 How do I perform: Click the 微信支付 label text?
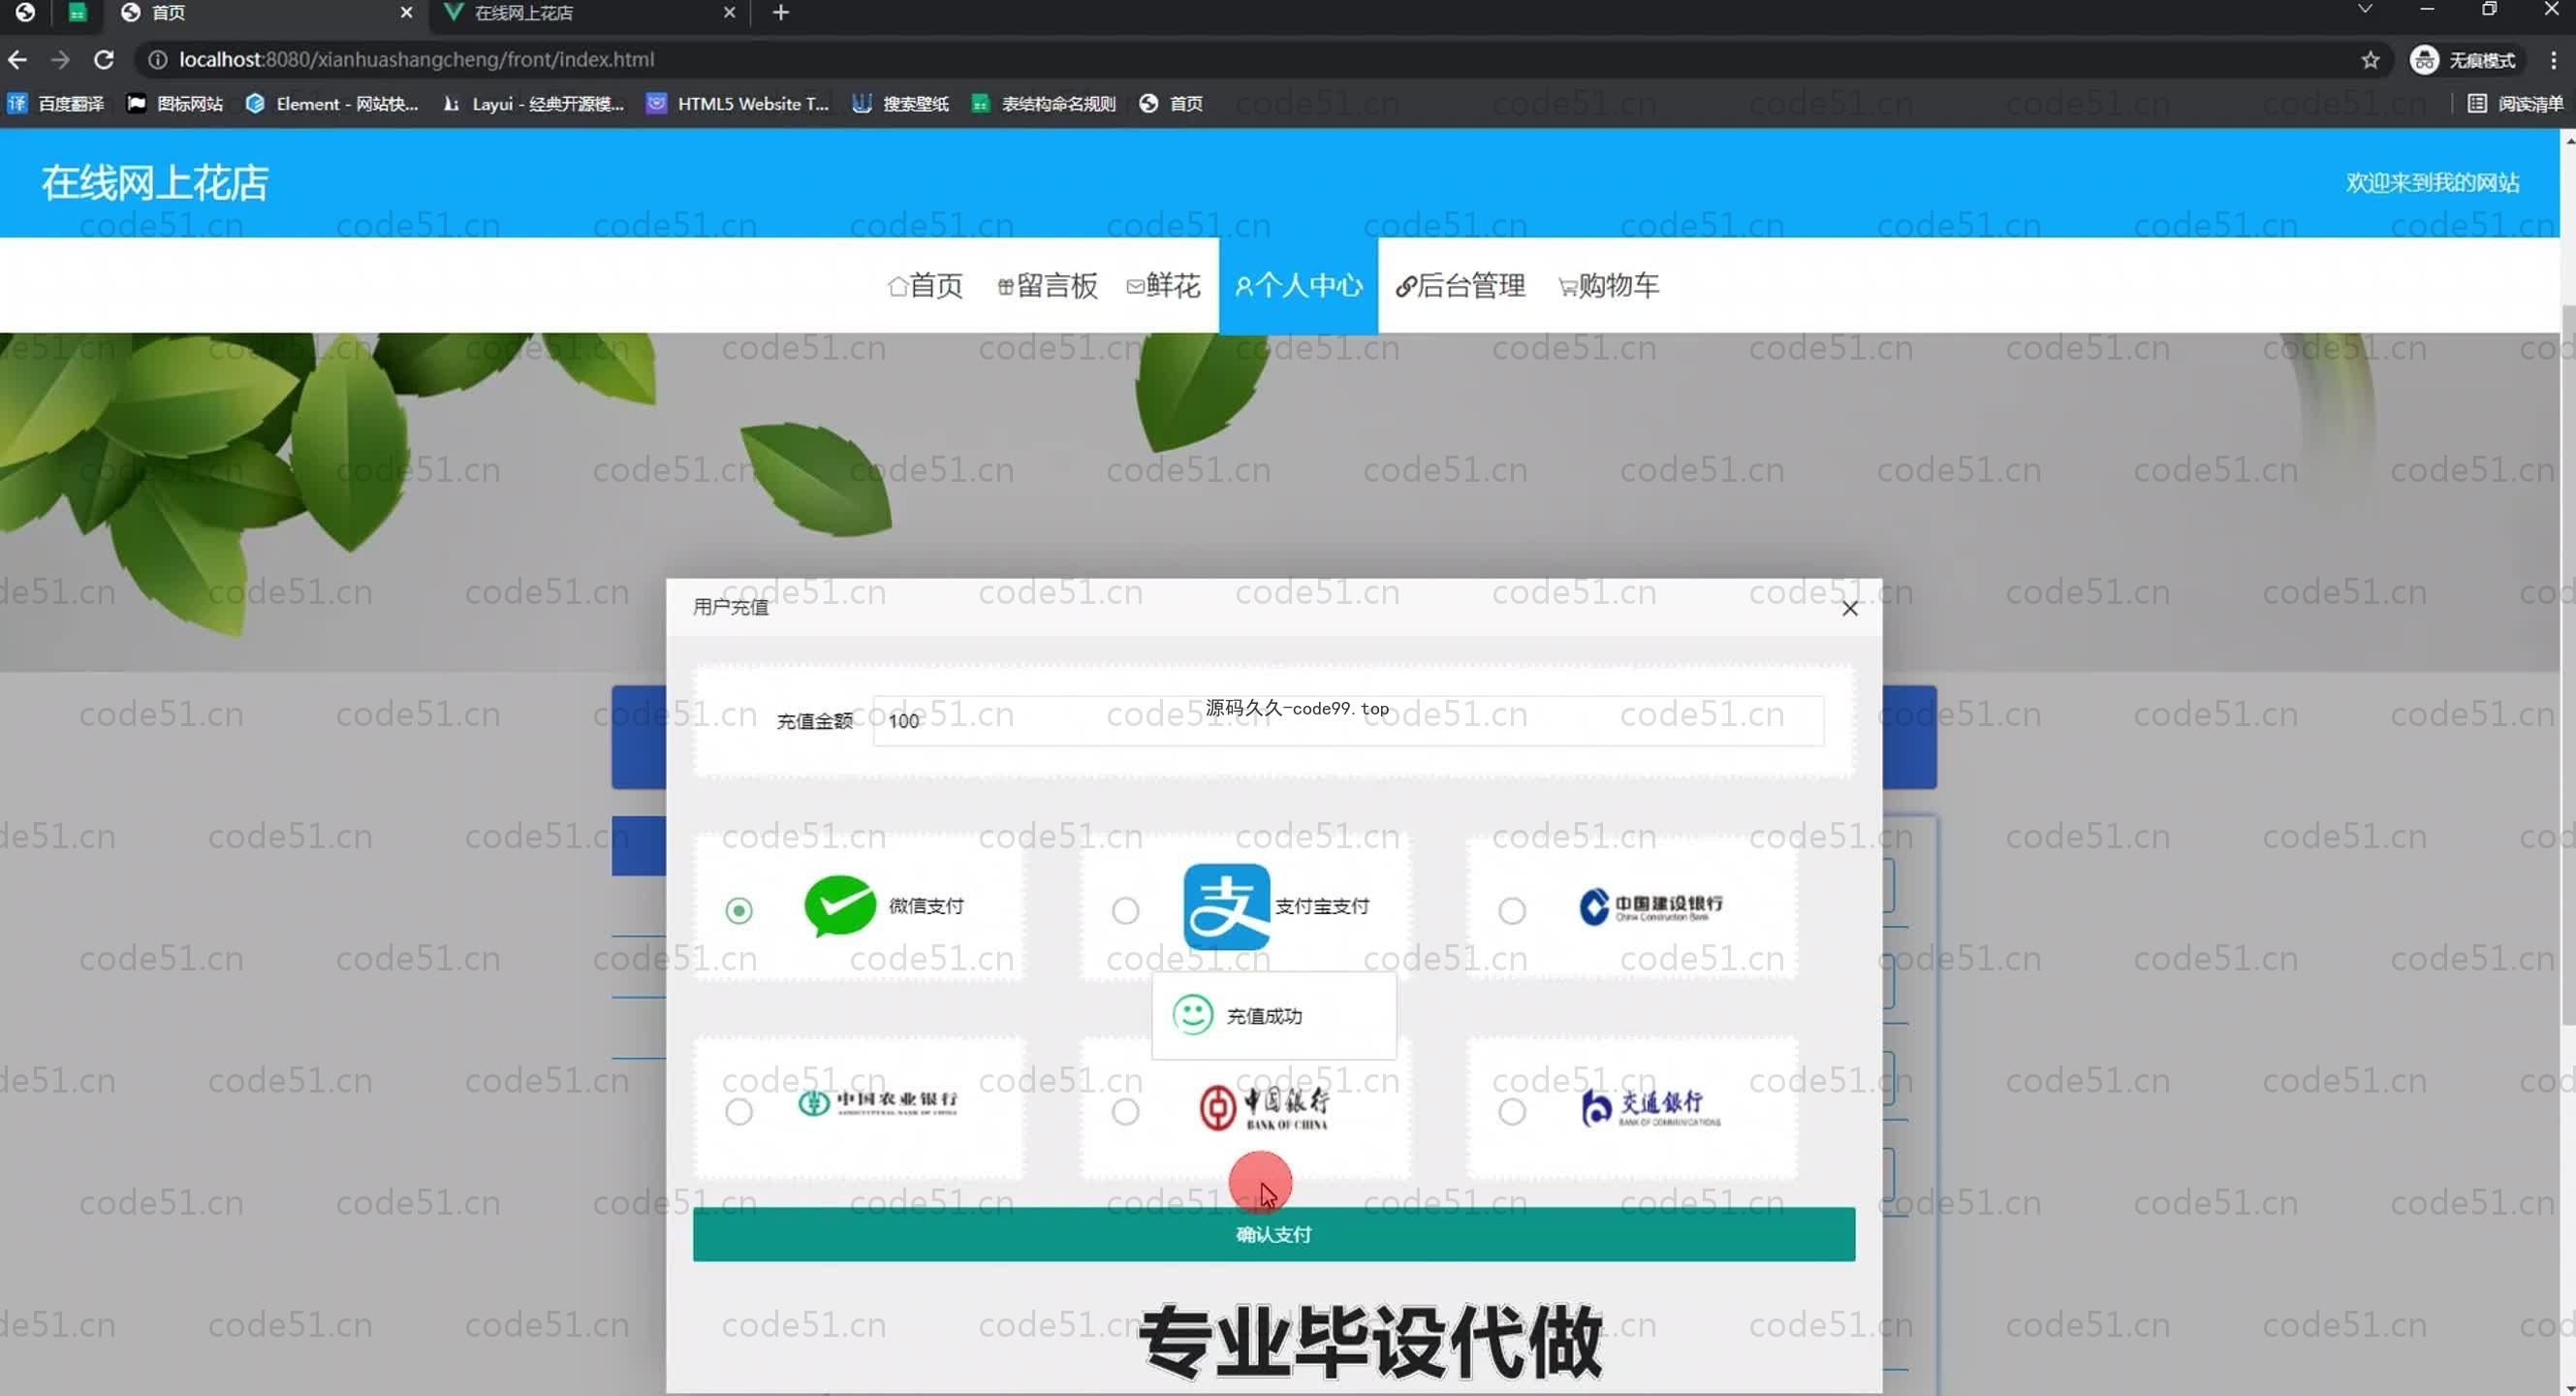[x=926, y=906]
